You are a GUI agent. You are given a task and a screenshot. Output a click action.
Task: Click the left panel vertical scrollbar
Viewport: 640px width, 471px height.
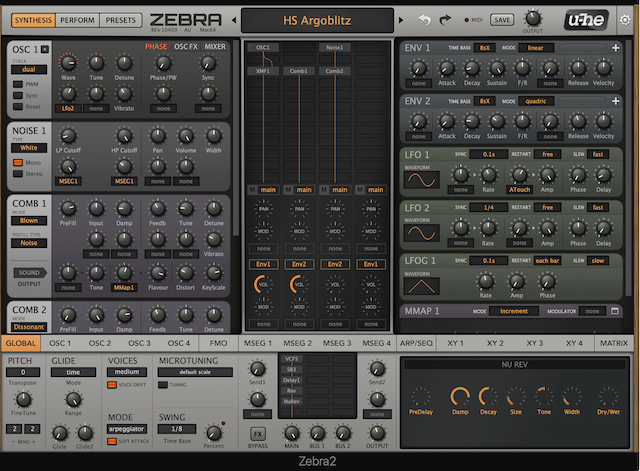tap(236, 139)
